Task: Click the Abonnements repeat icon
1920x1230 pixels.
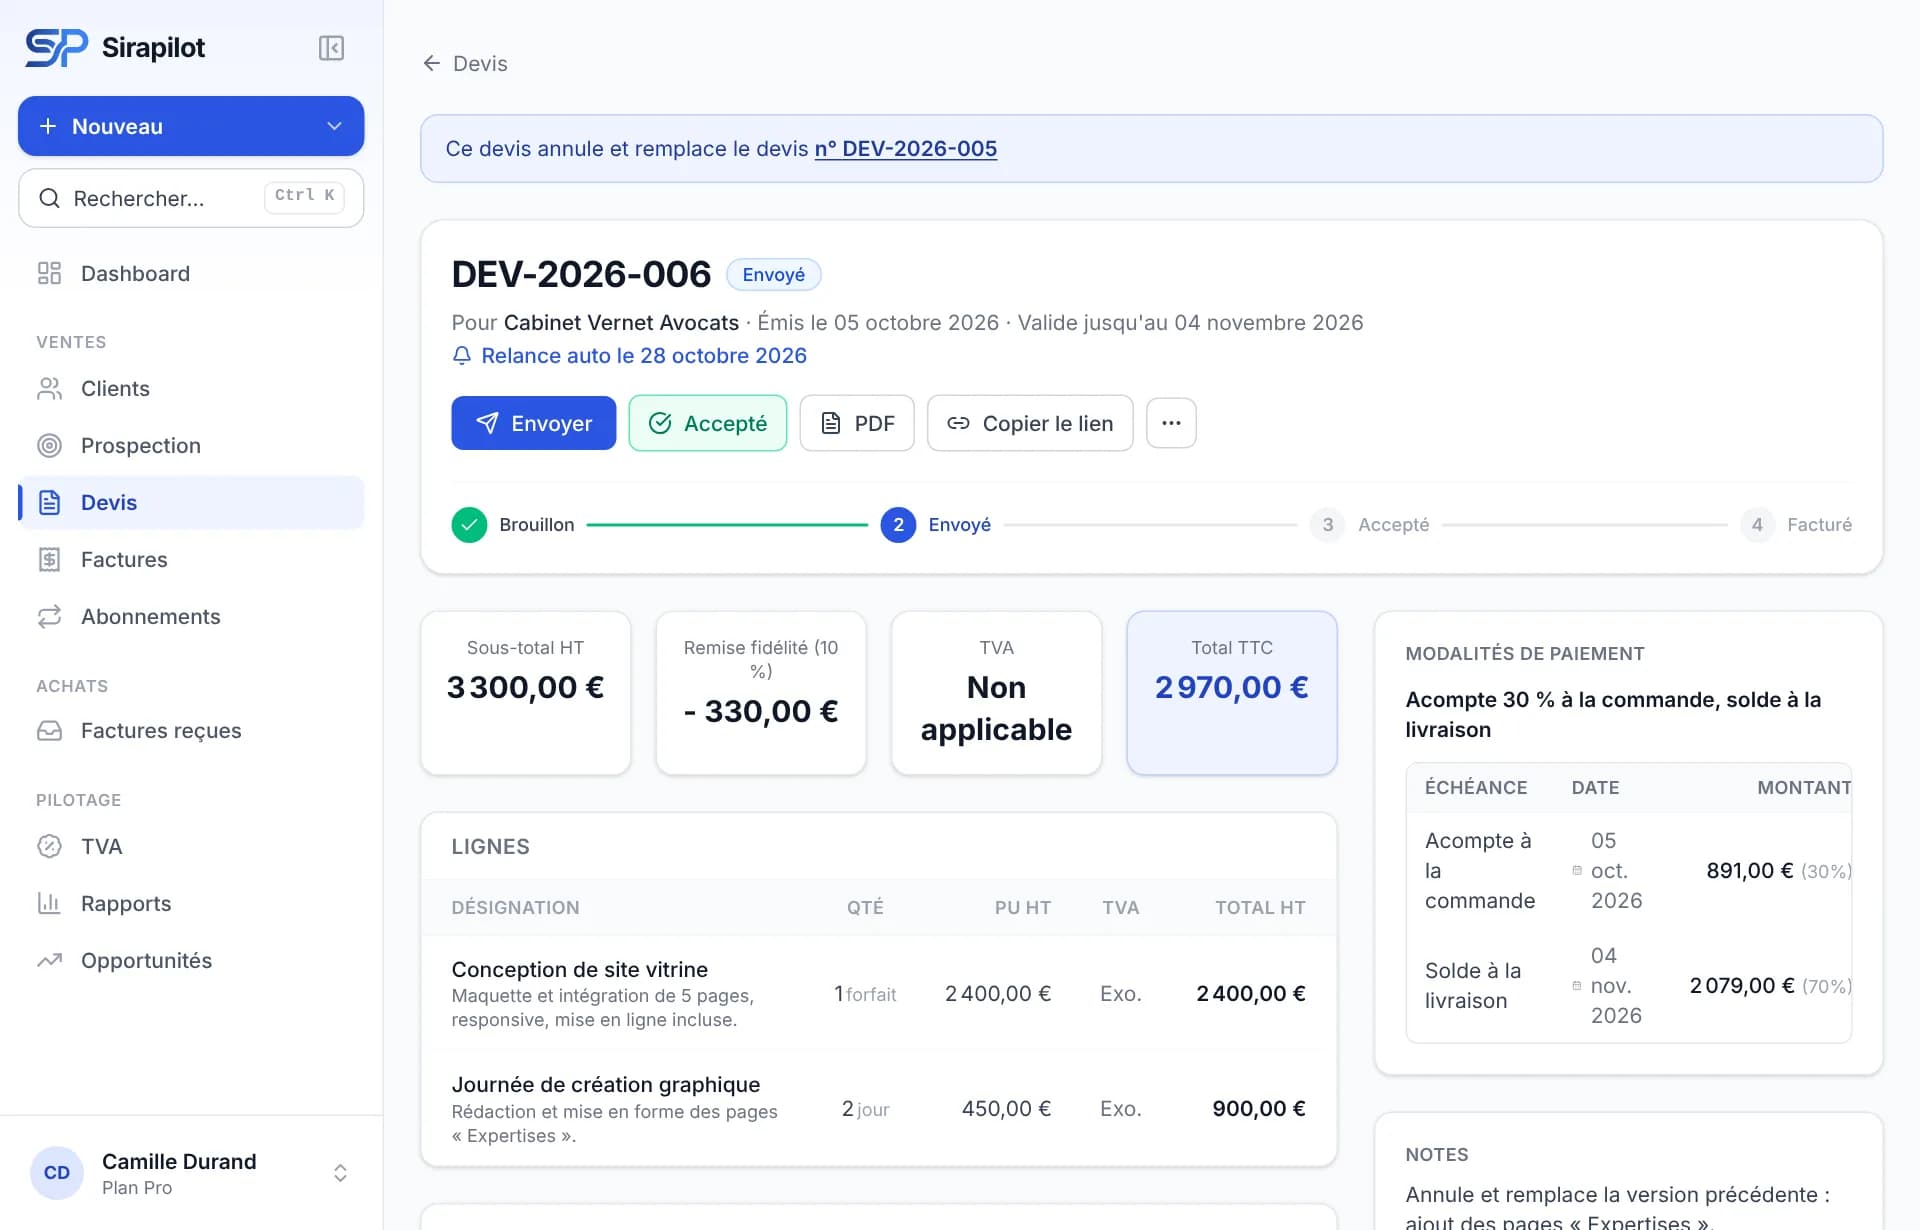Action: pyautogui.click(x=49, y=617)
